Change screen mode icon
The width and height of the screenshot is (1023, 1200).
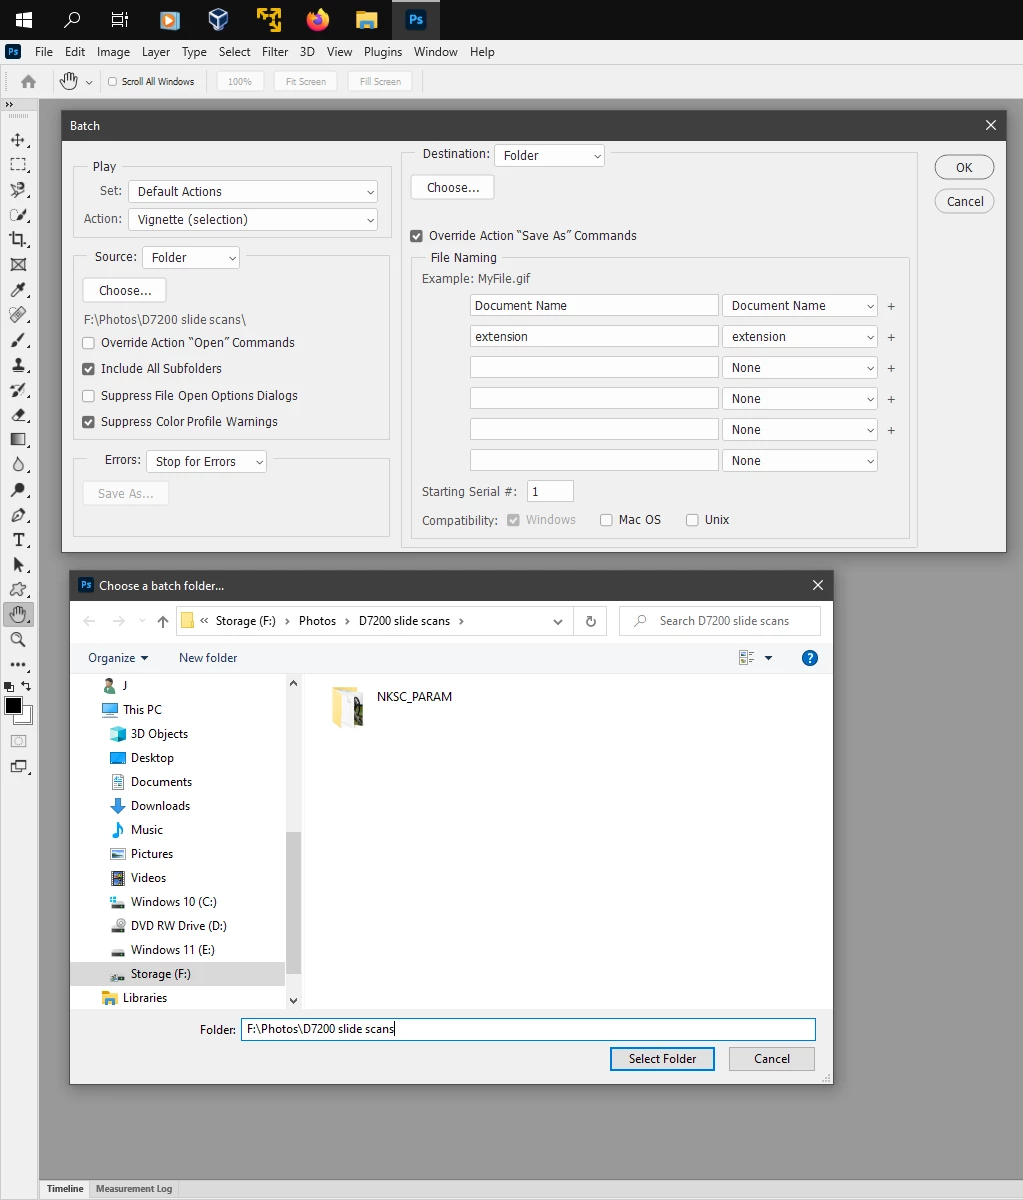(x=18, y=767)
